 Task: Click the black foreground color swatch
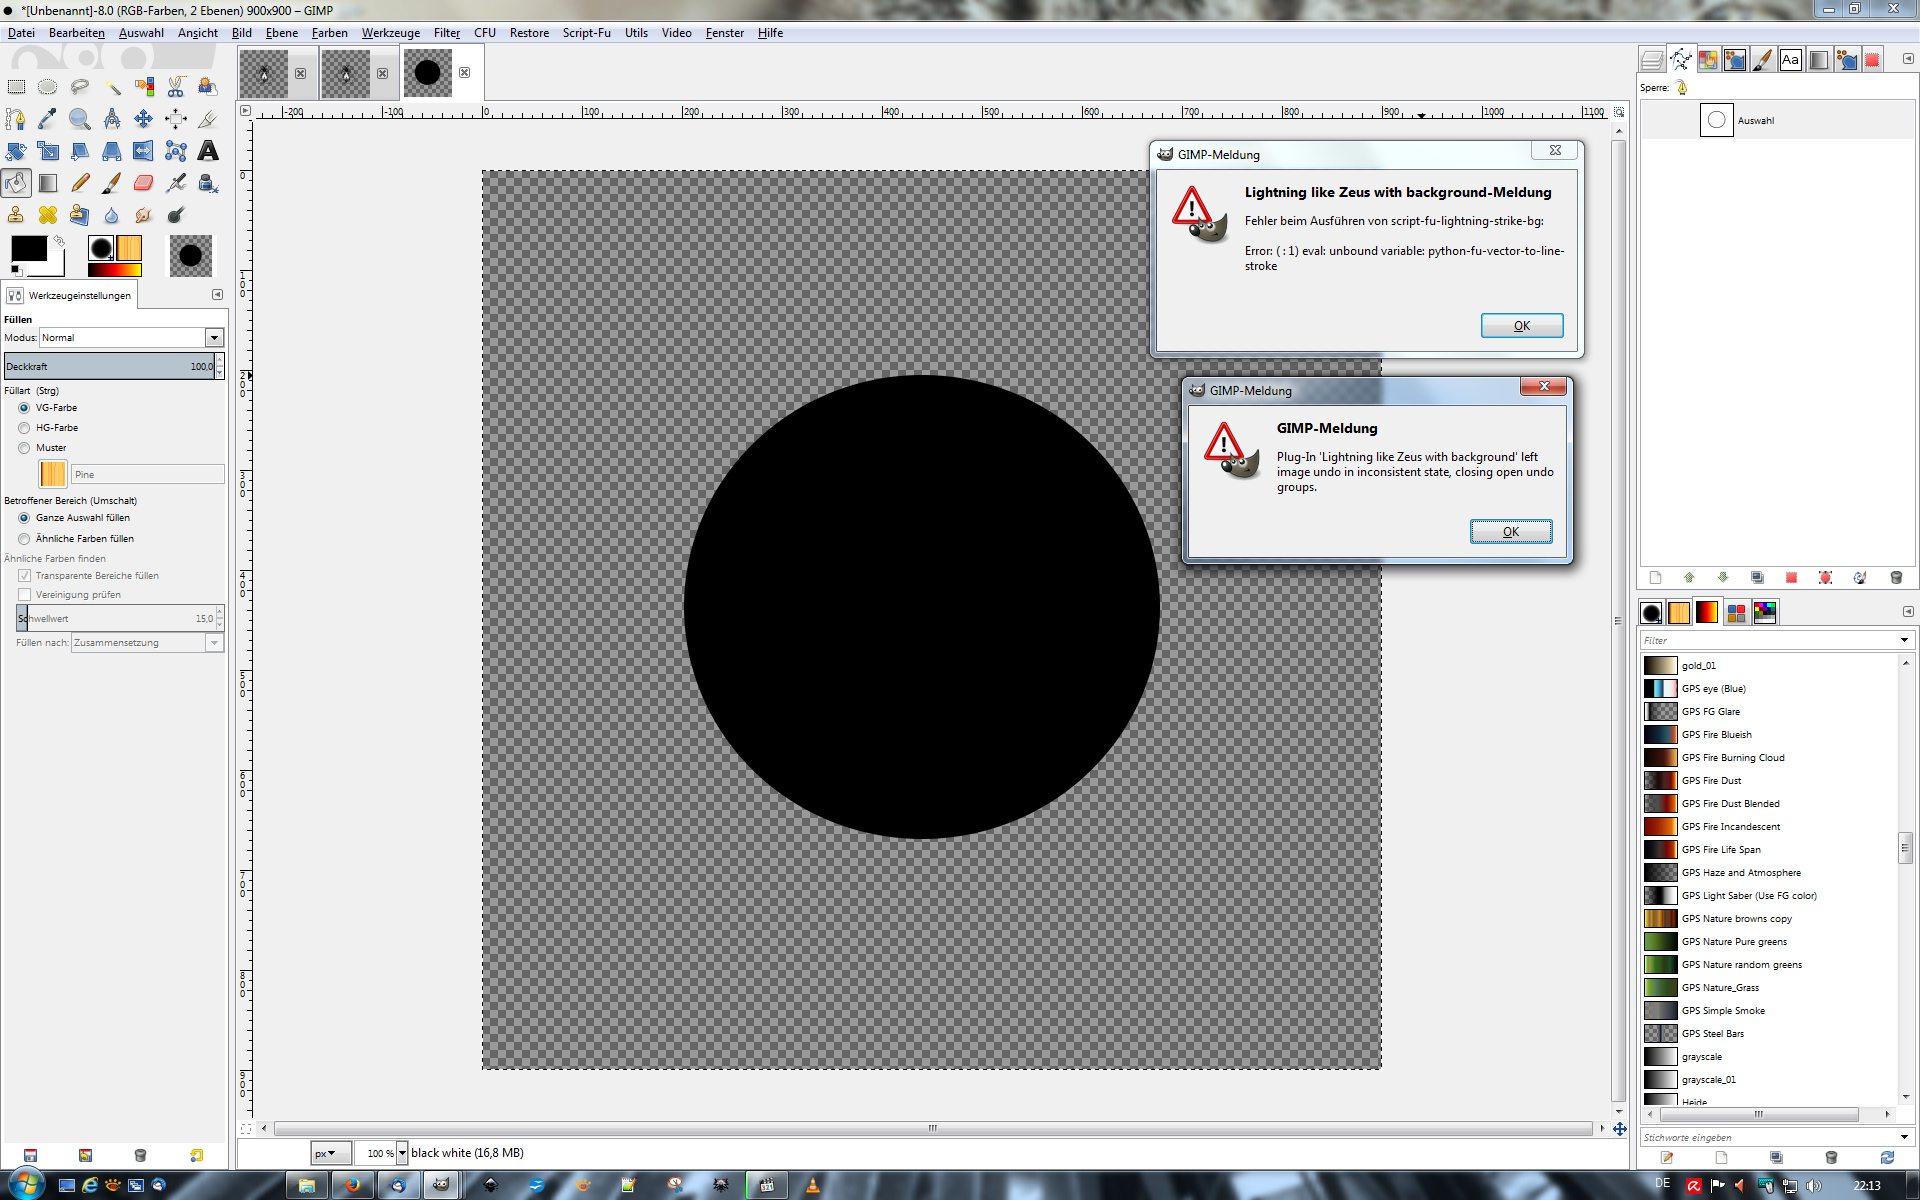[x=28, y=249]
